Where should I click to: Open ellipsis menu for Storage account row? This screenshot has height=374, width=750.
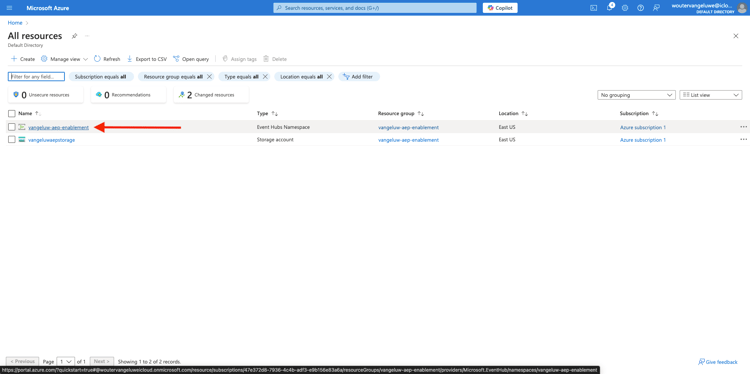pyautogui.click(x=743, y=139)
